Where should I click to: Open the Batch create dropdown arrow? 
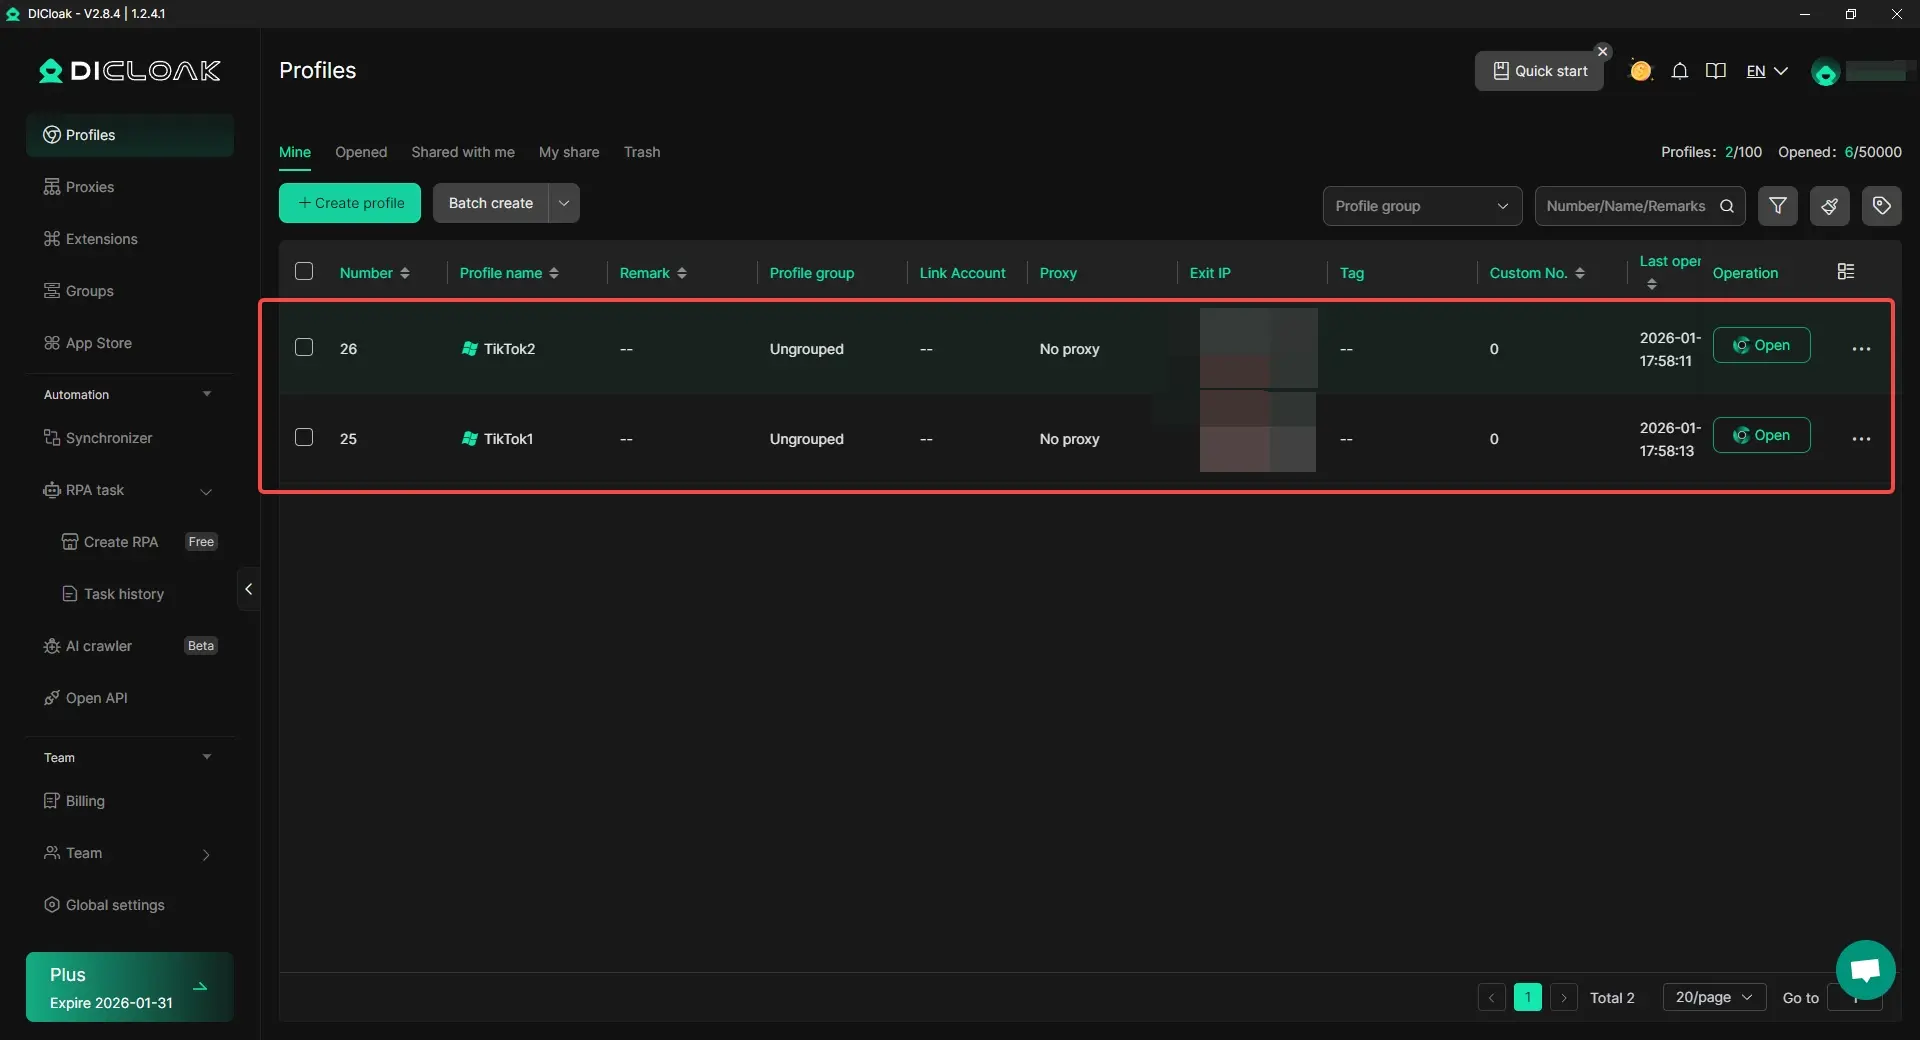(564, 203)
